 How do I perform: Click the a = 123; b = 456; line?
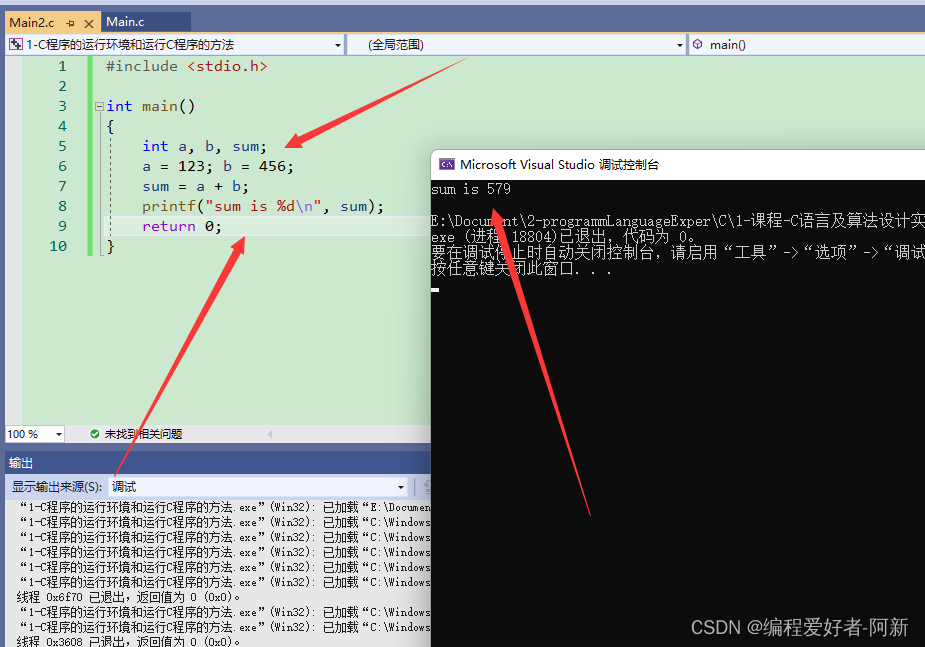tap(218, 166)
